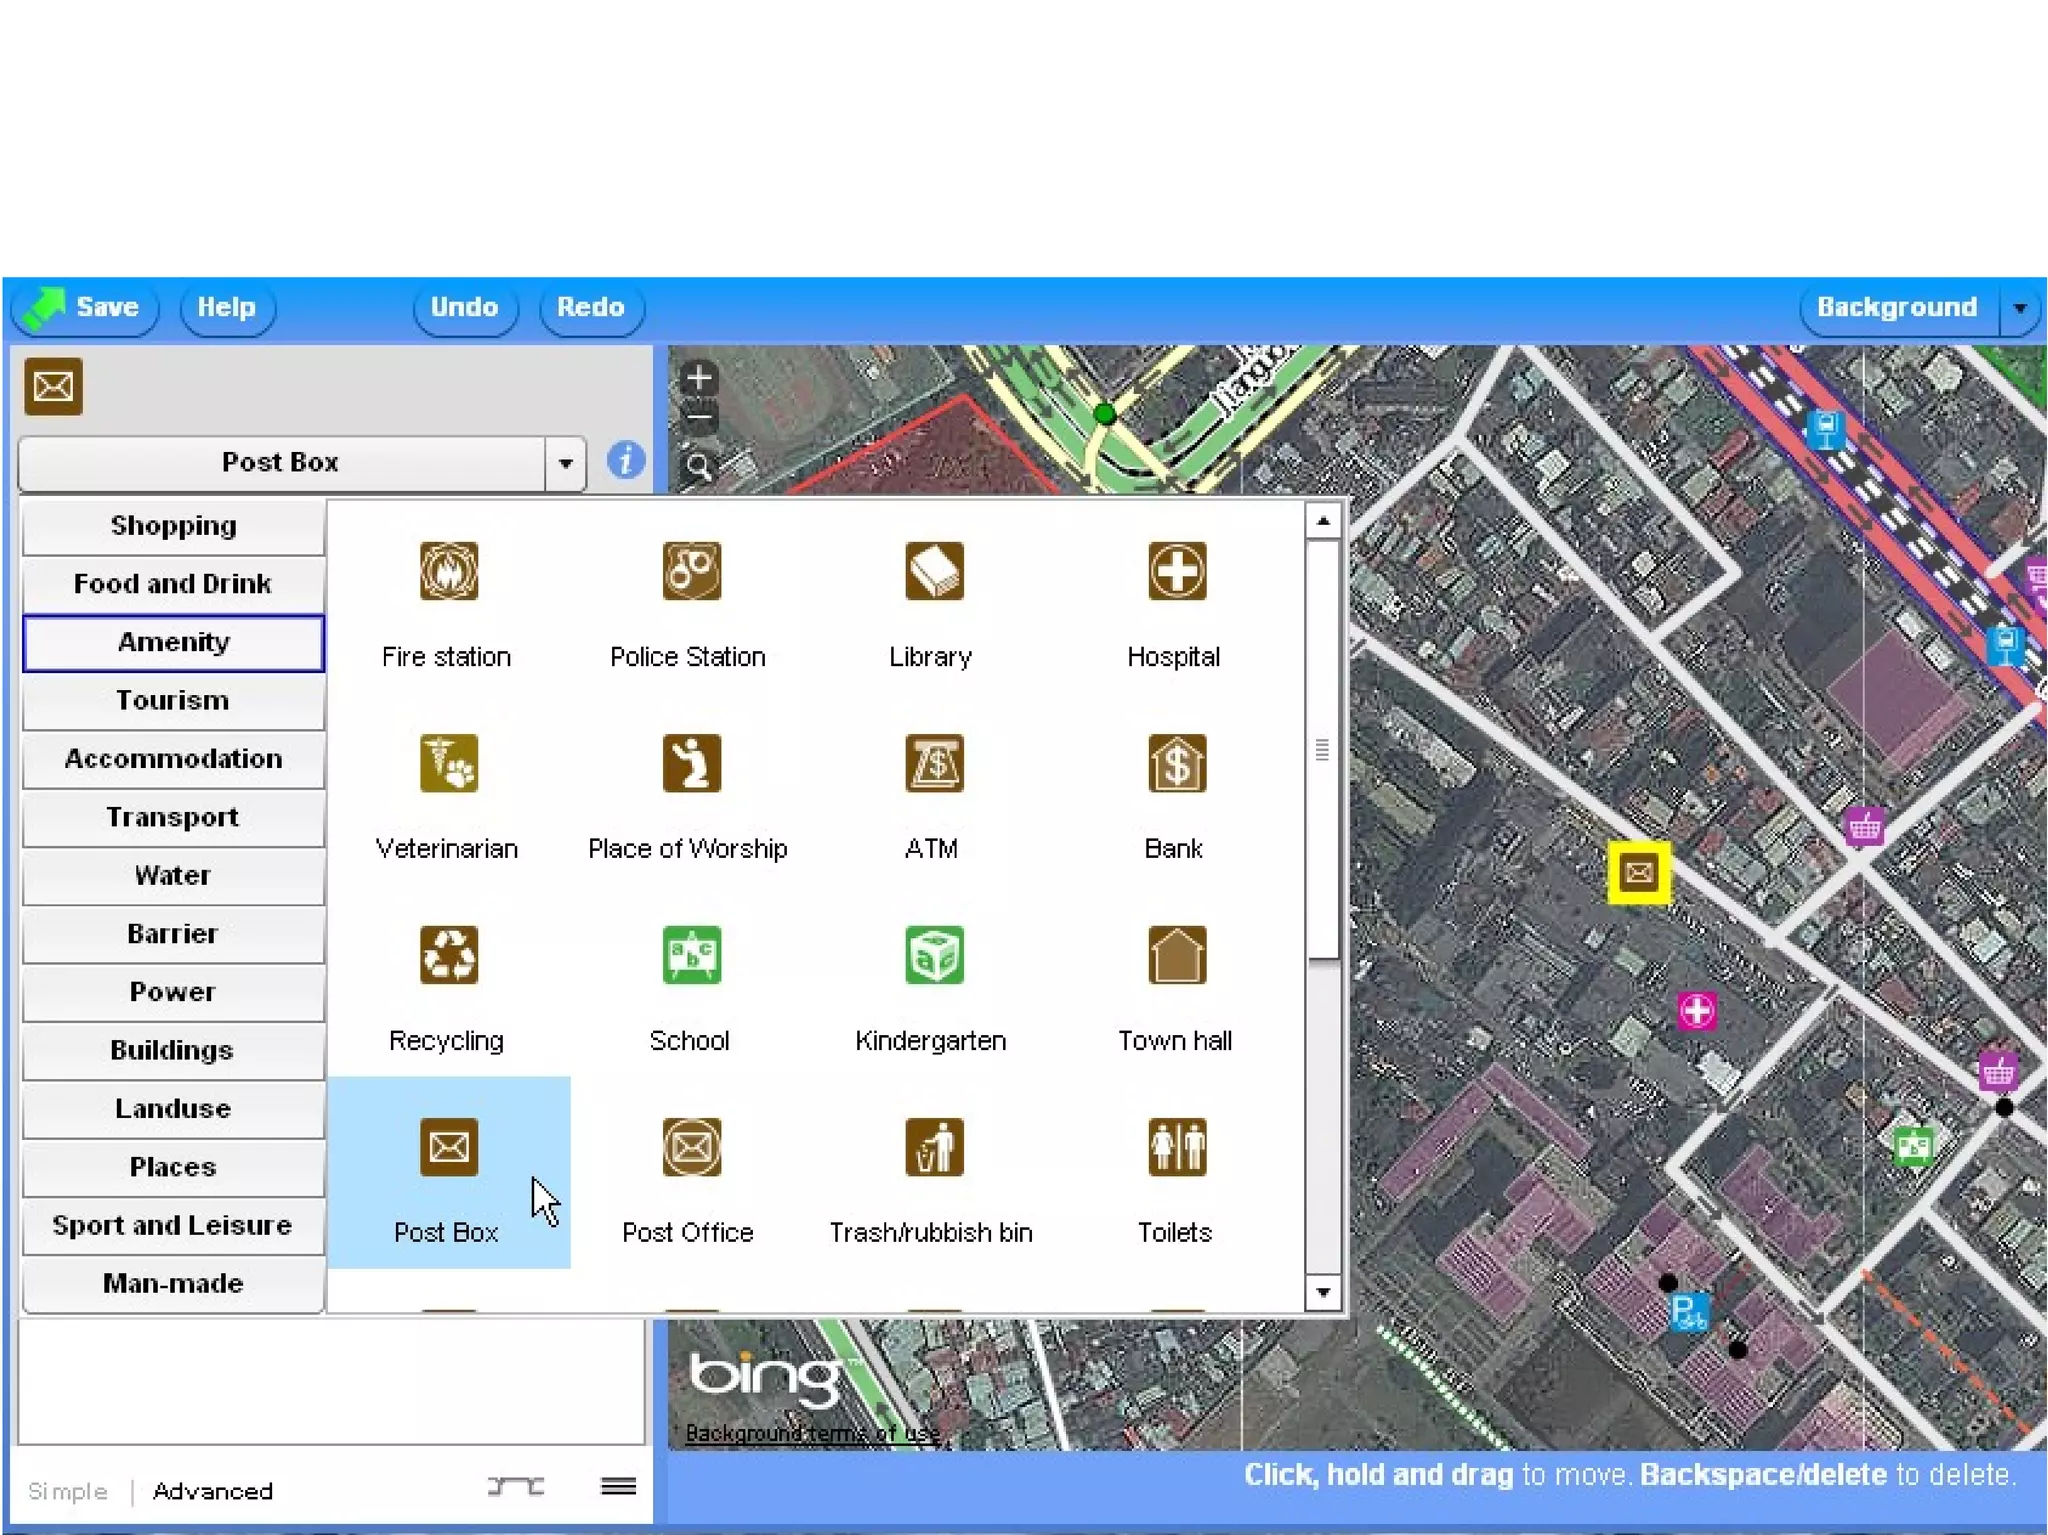Click the map search magnifier icon

(699, 466)
